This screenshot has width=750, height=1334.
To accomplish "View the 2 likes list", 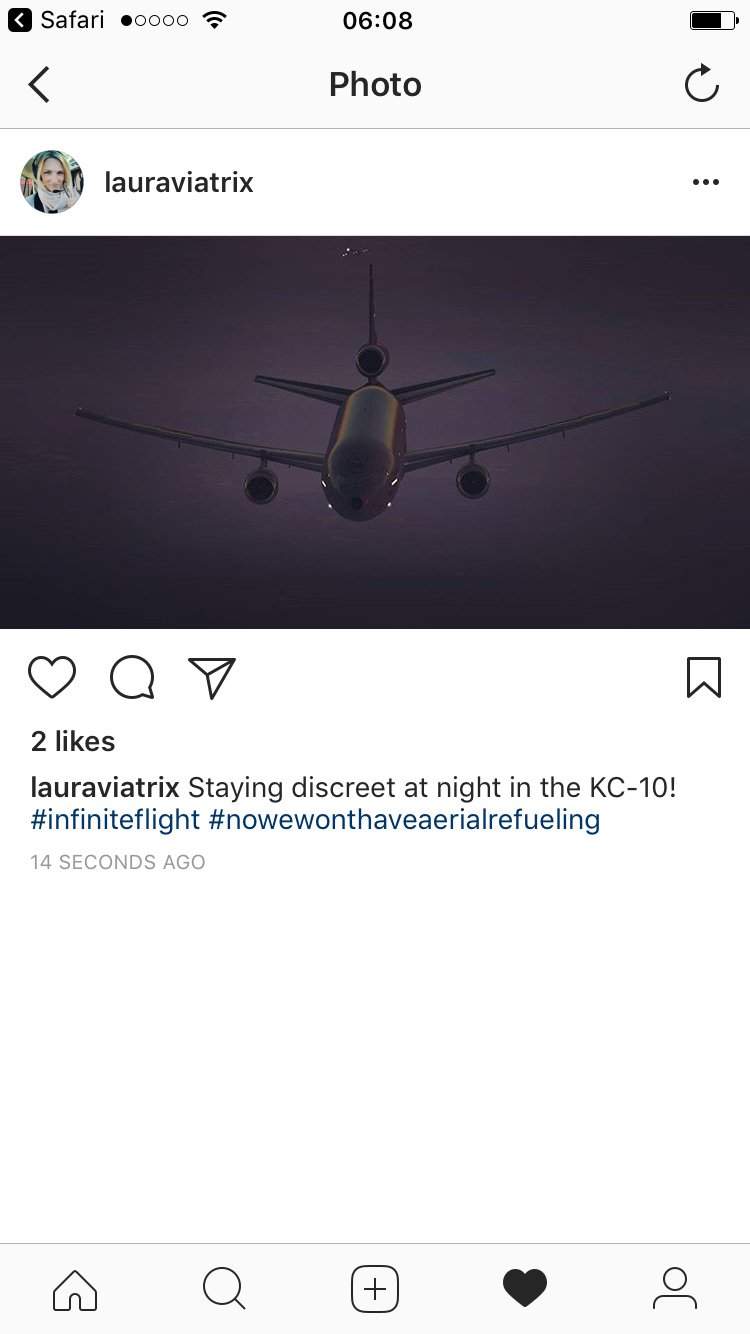I will pos(73,741).
